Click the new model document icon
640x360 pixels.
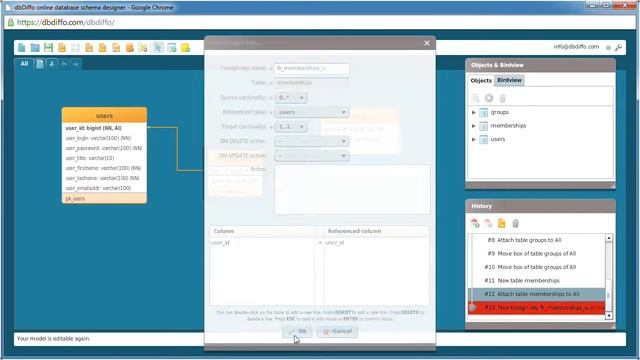click(22, 48)
